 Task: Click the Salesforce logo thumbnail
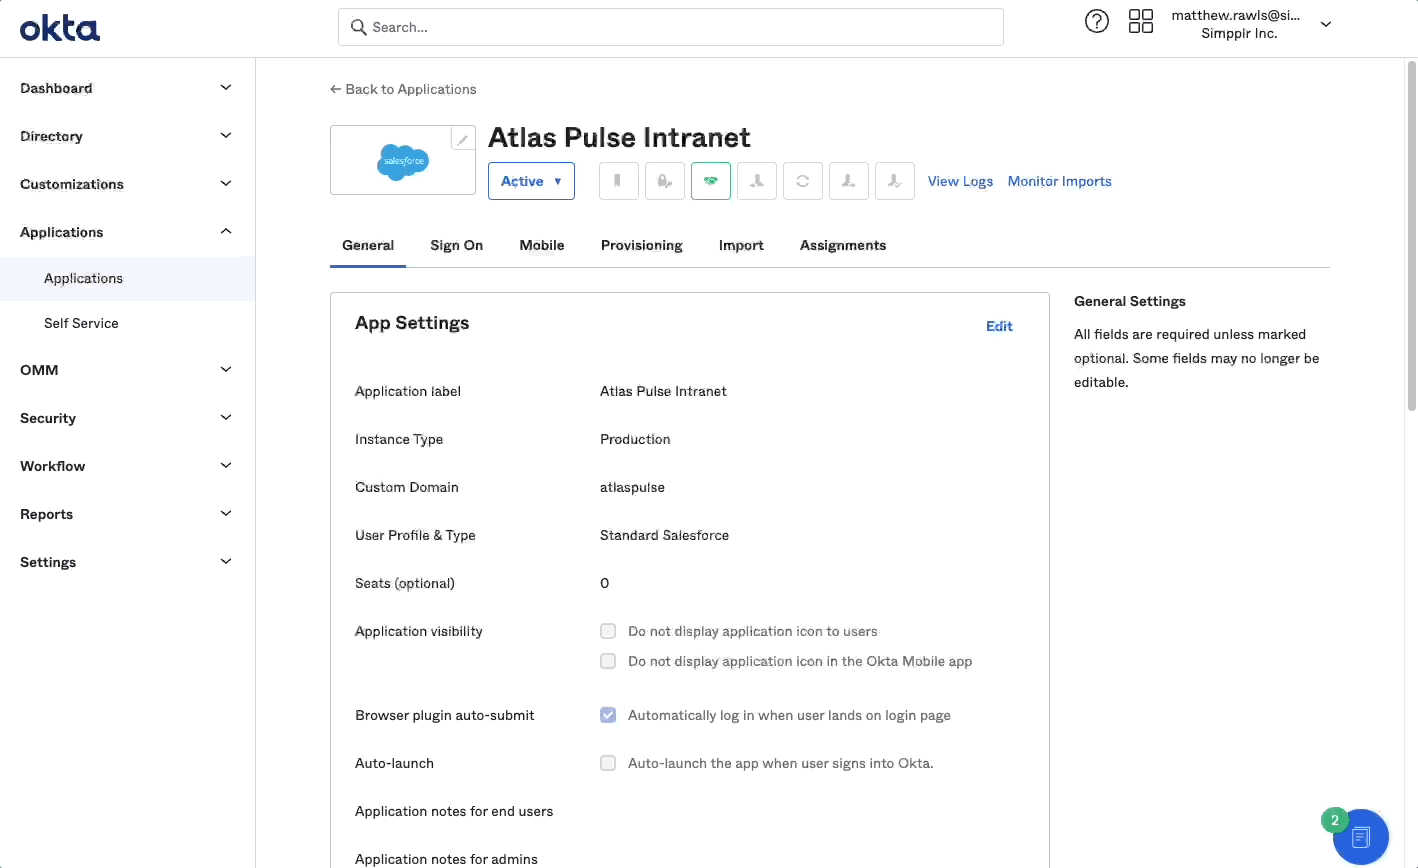(x=403, y=161)
